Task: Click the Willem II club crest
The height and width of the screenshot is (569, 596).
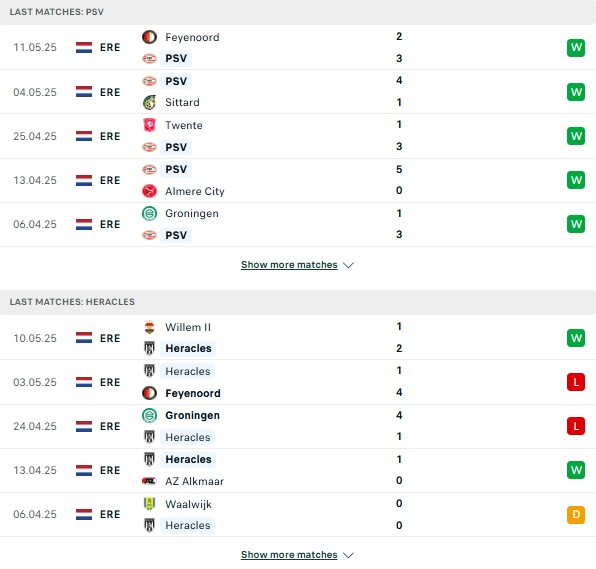Action: 149,327
